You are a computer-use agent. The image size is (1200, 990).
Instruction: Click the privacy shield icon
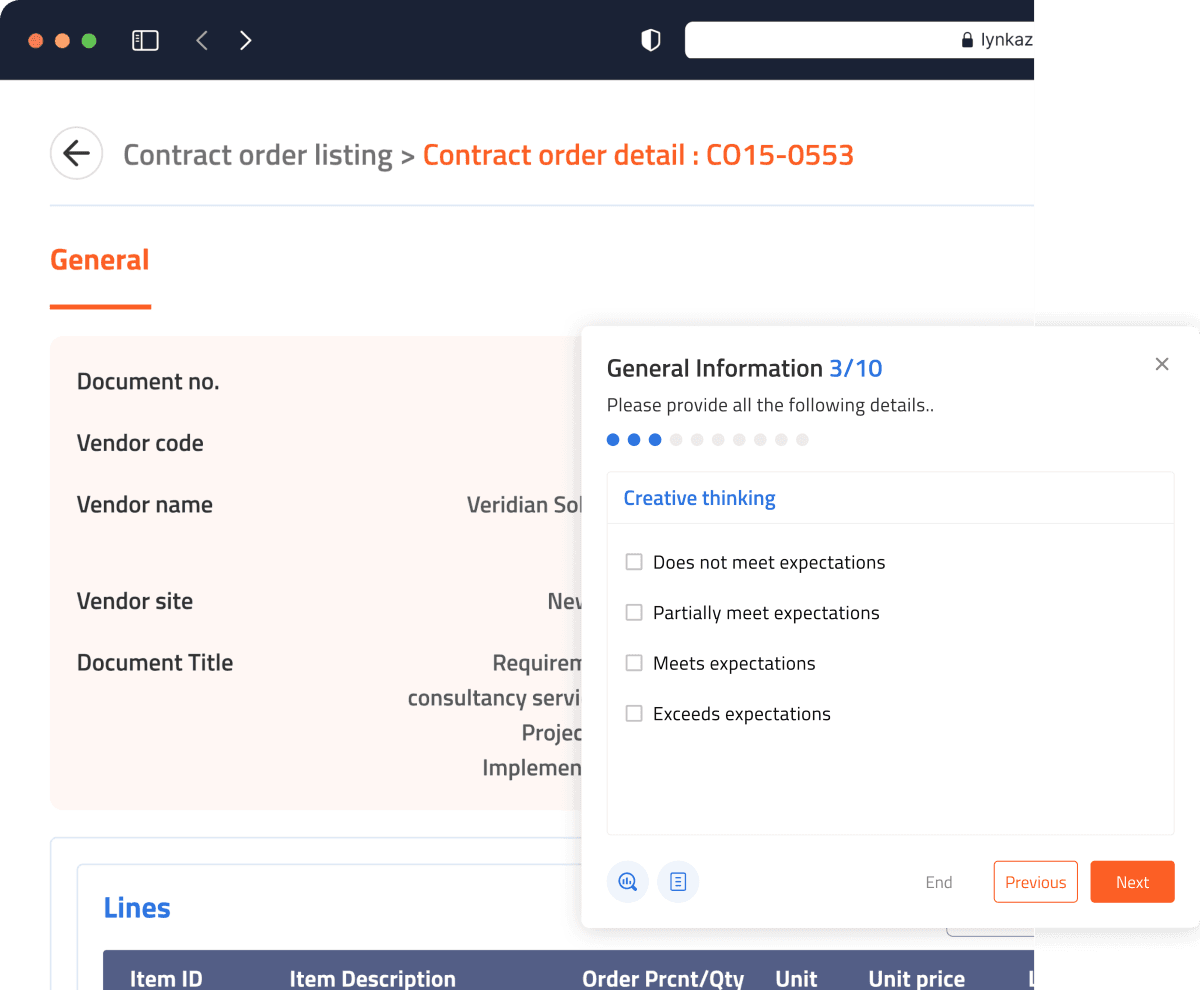click(x=651, y=40)
